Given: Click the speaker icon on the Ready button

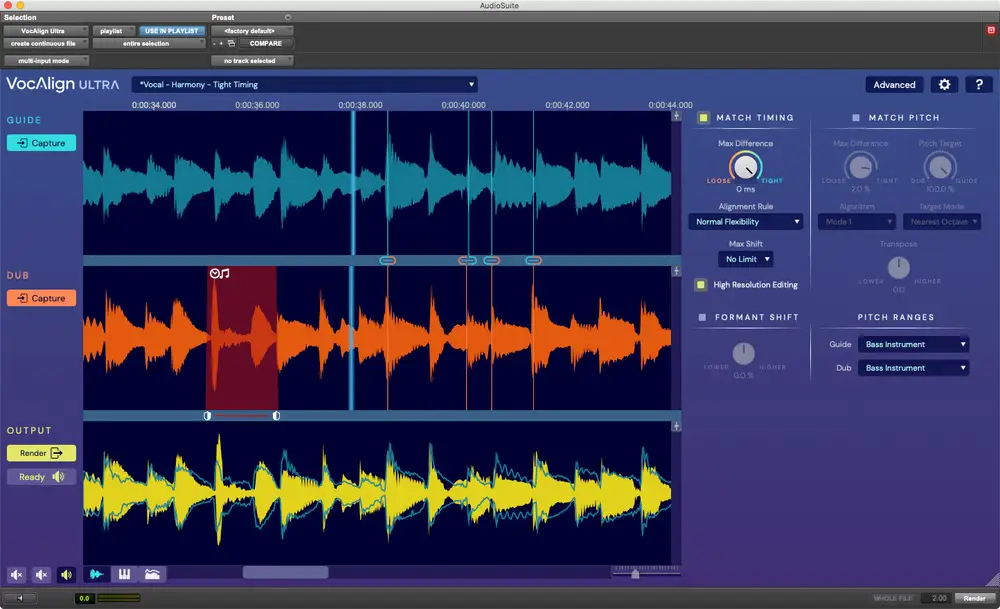Looking at the screenshot, I should pyautogui.click(x=59, y=477).
